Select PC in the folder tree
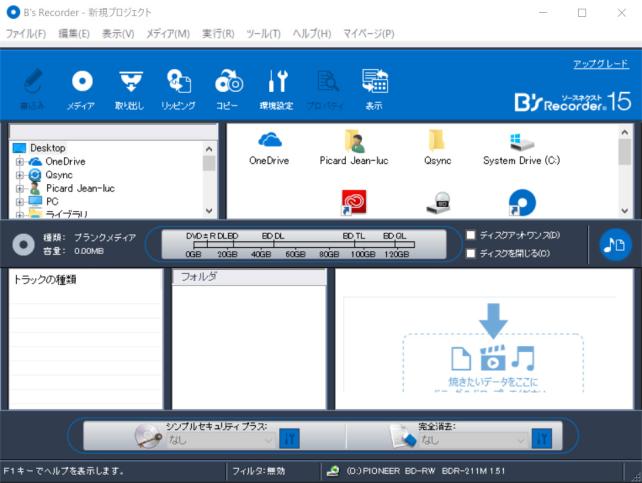642x483 pixels. coord(52,202)
